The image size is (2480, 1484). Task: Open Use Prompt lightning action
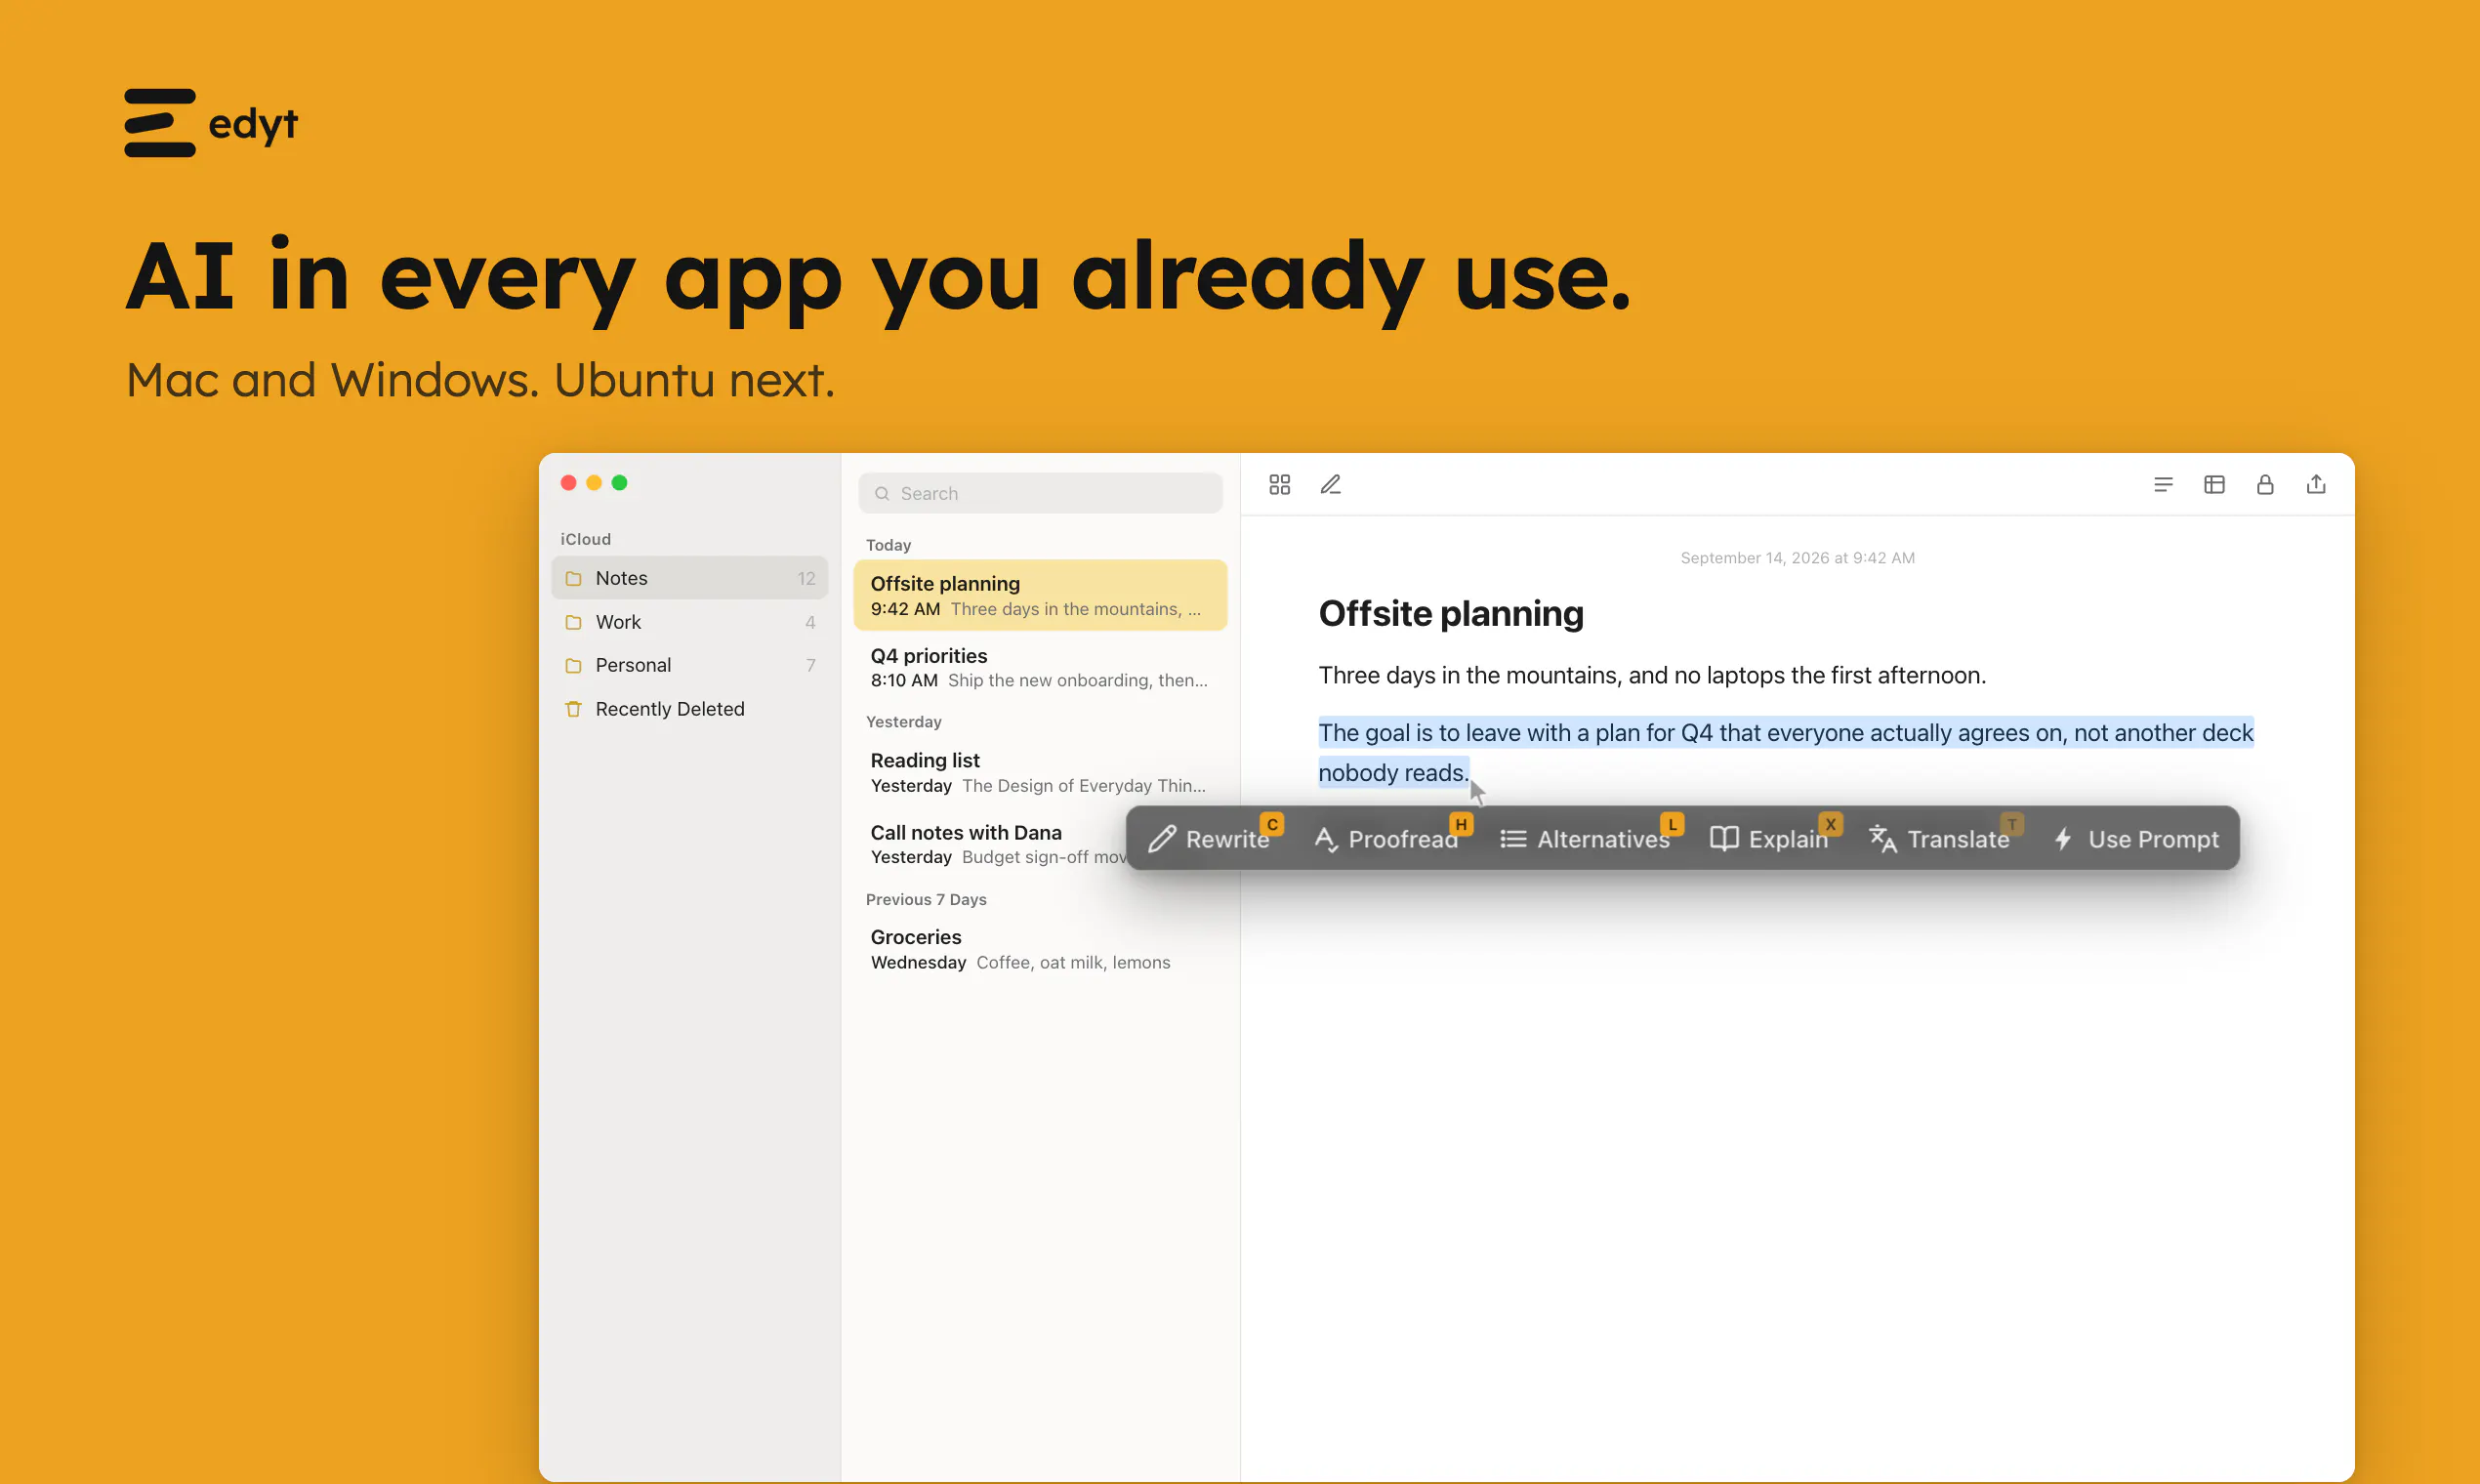pyautogui.click(x=2135, y=839)
